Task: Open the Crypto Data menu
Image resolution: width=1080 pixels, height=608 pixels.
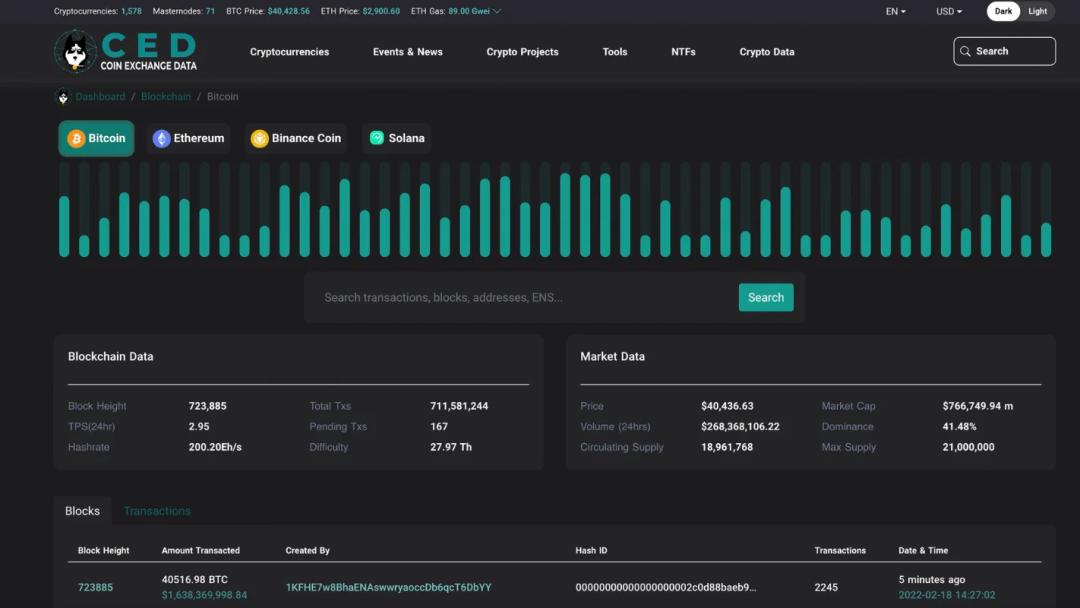Action: [767, 52]
